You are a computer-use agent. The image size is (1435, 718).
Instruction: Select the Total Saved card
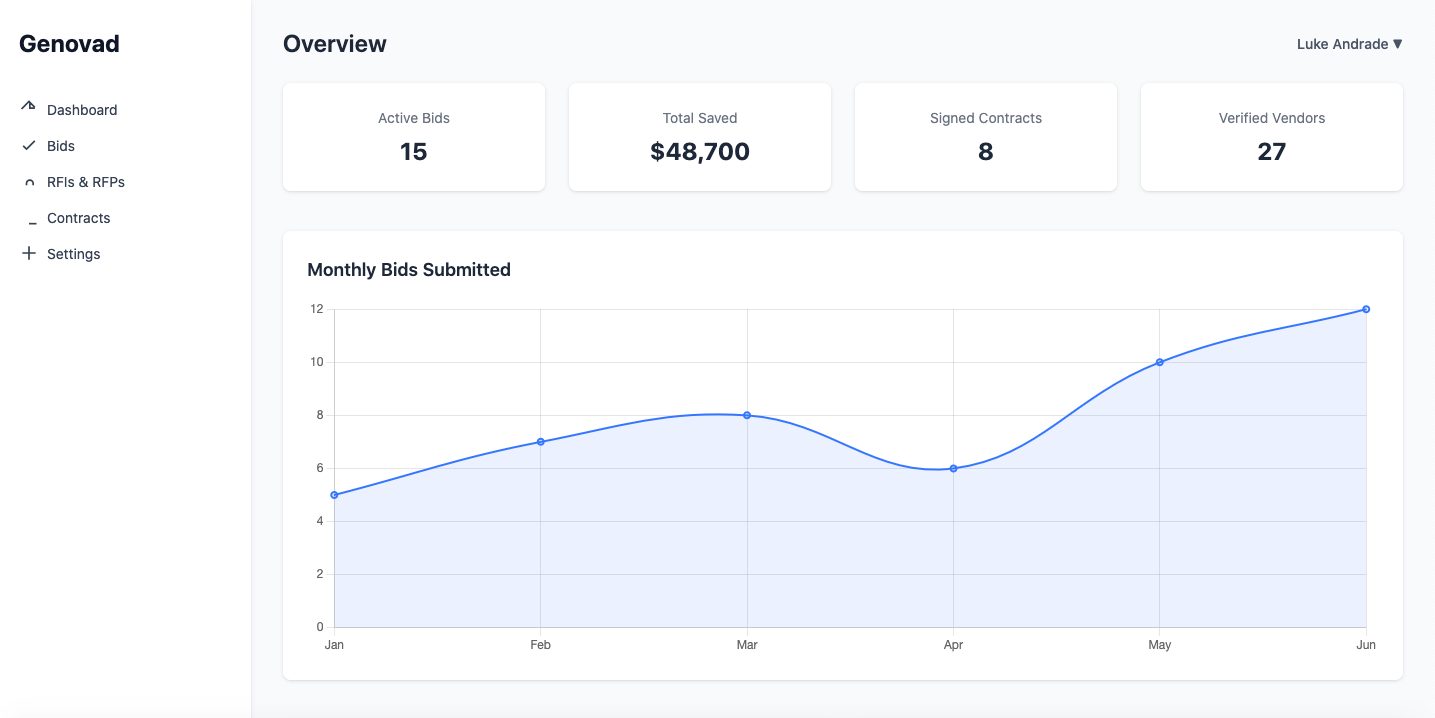pyautogui.click(x=700, y=137)
